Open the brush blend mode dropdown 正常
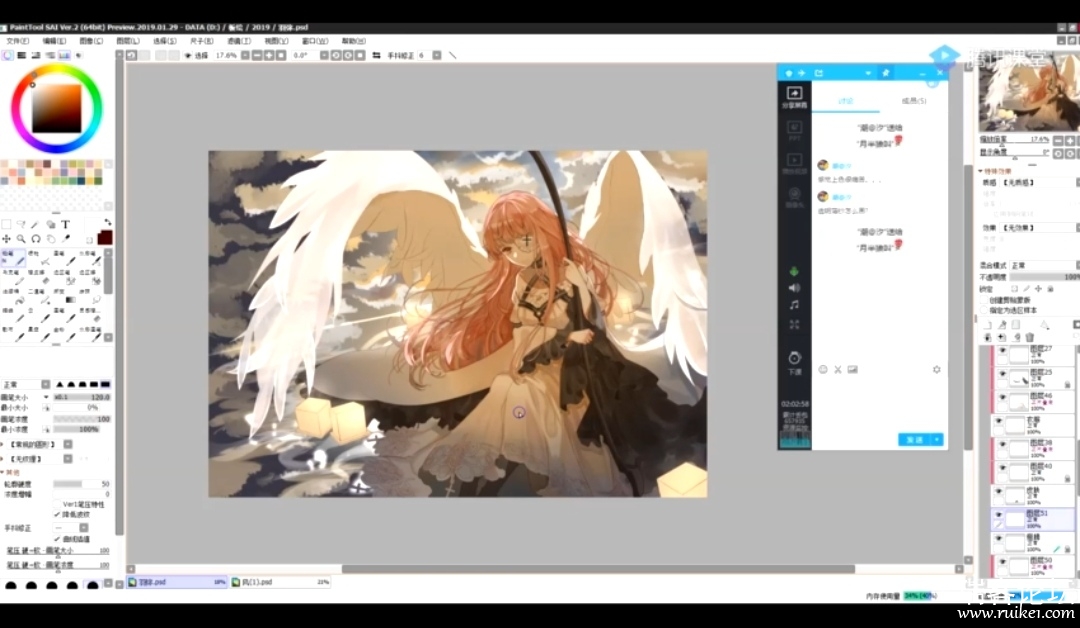The image size is (1080, 628). (x=26, y=384)
